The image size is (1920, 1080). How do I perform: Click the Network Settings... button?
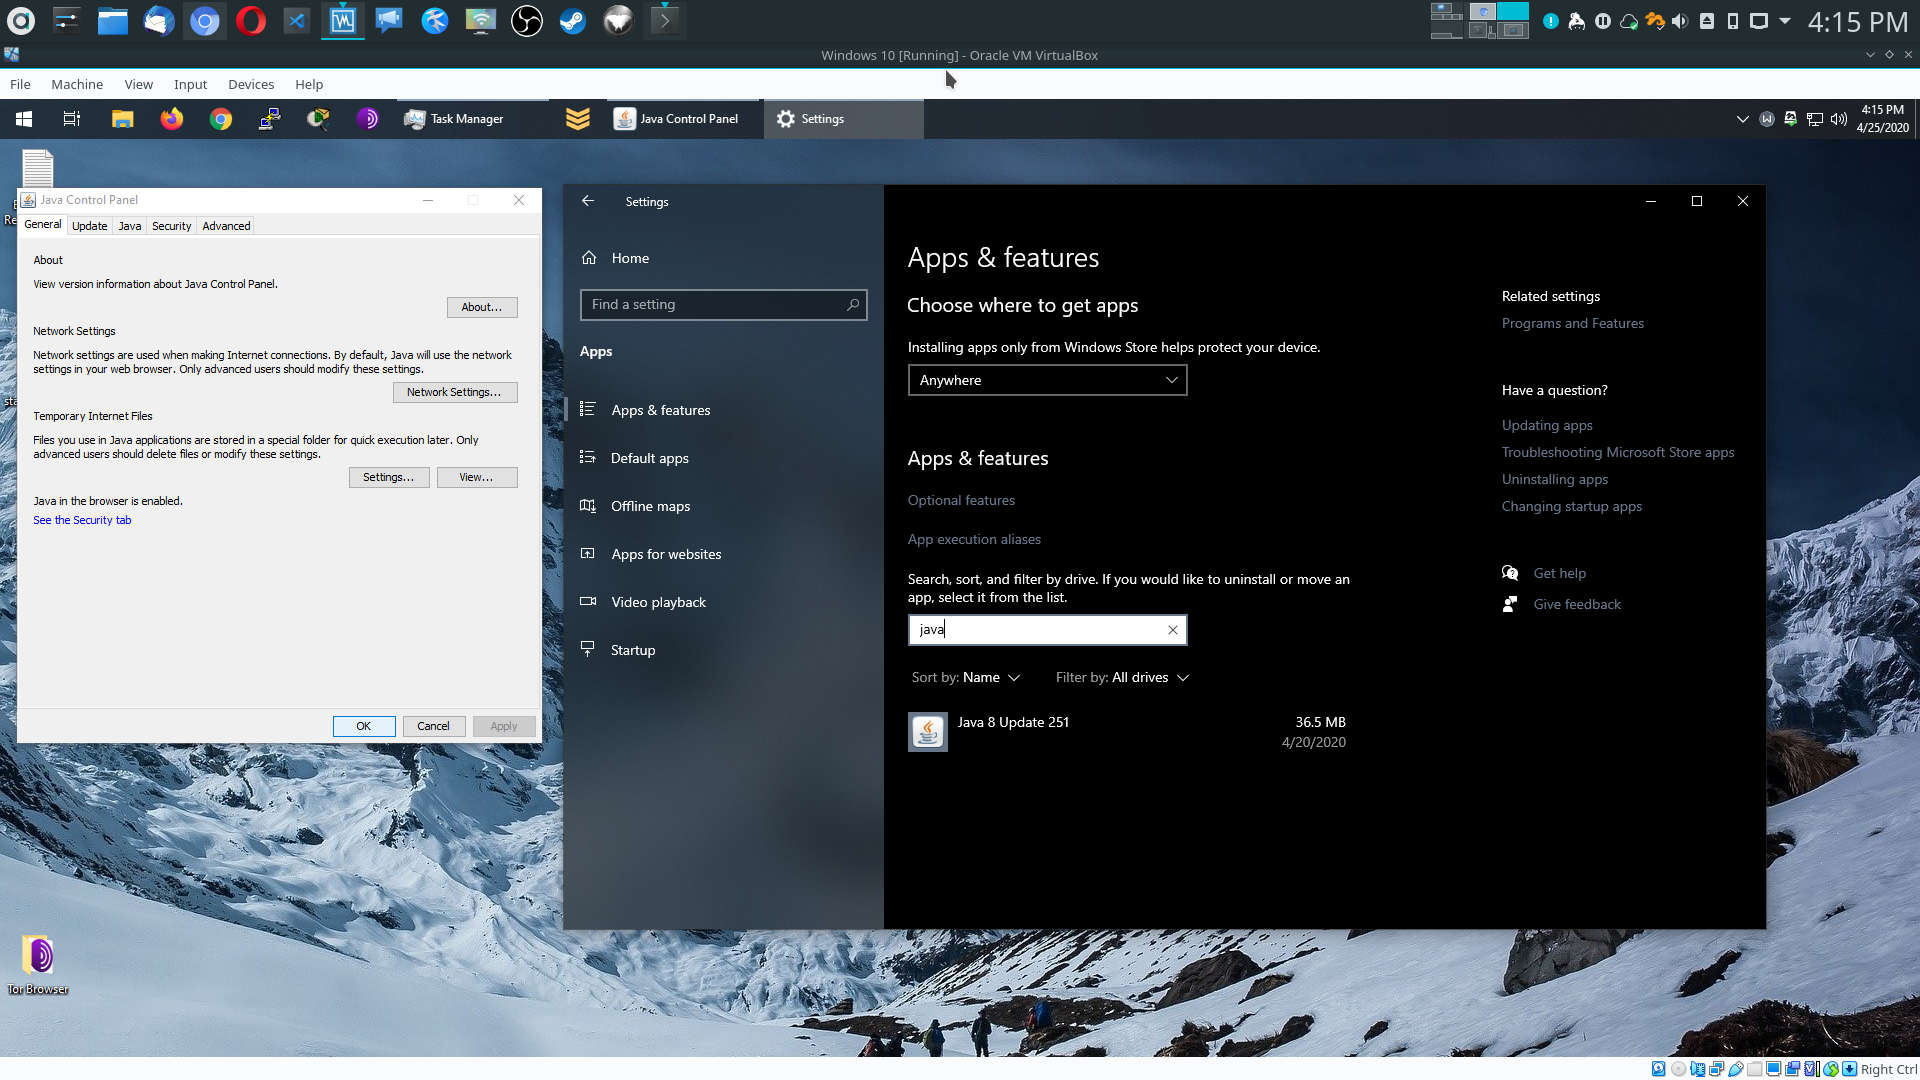pos(455,393)
